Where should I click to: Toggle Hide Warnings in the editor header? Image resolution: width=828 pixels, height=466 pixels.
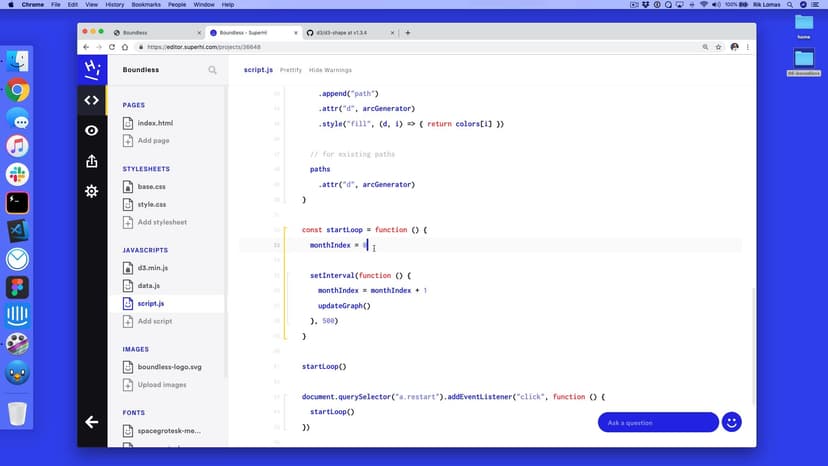330,70
